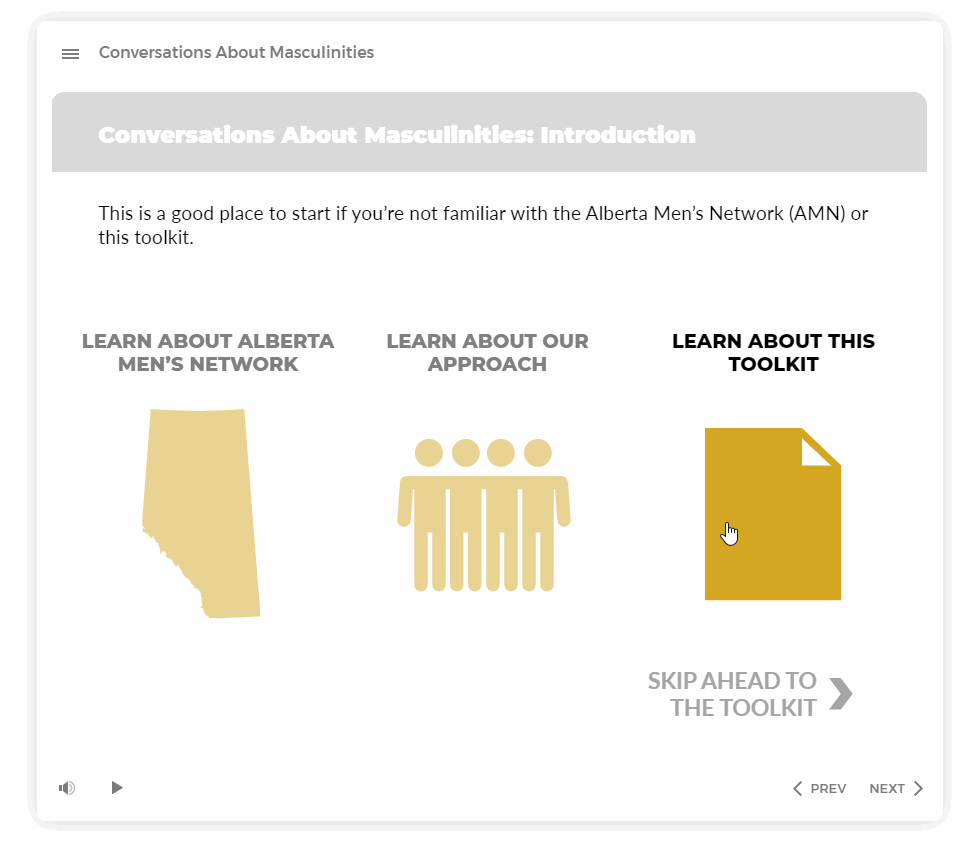Viewport: 975px width, 842px height.
Task: Open the hamburger menu icon
Action: (70, 54)
